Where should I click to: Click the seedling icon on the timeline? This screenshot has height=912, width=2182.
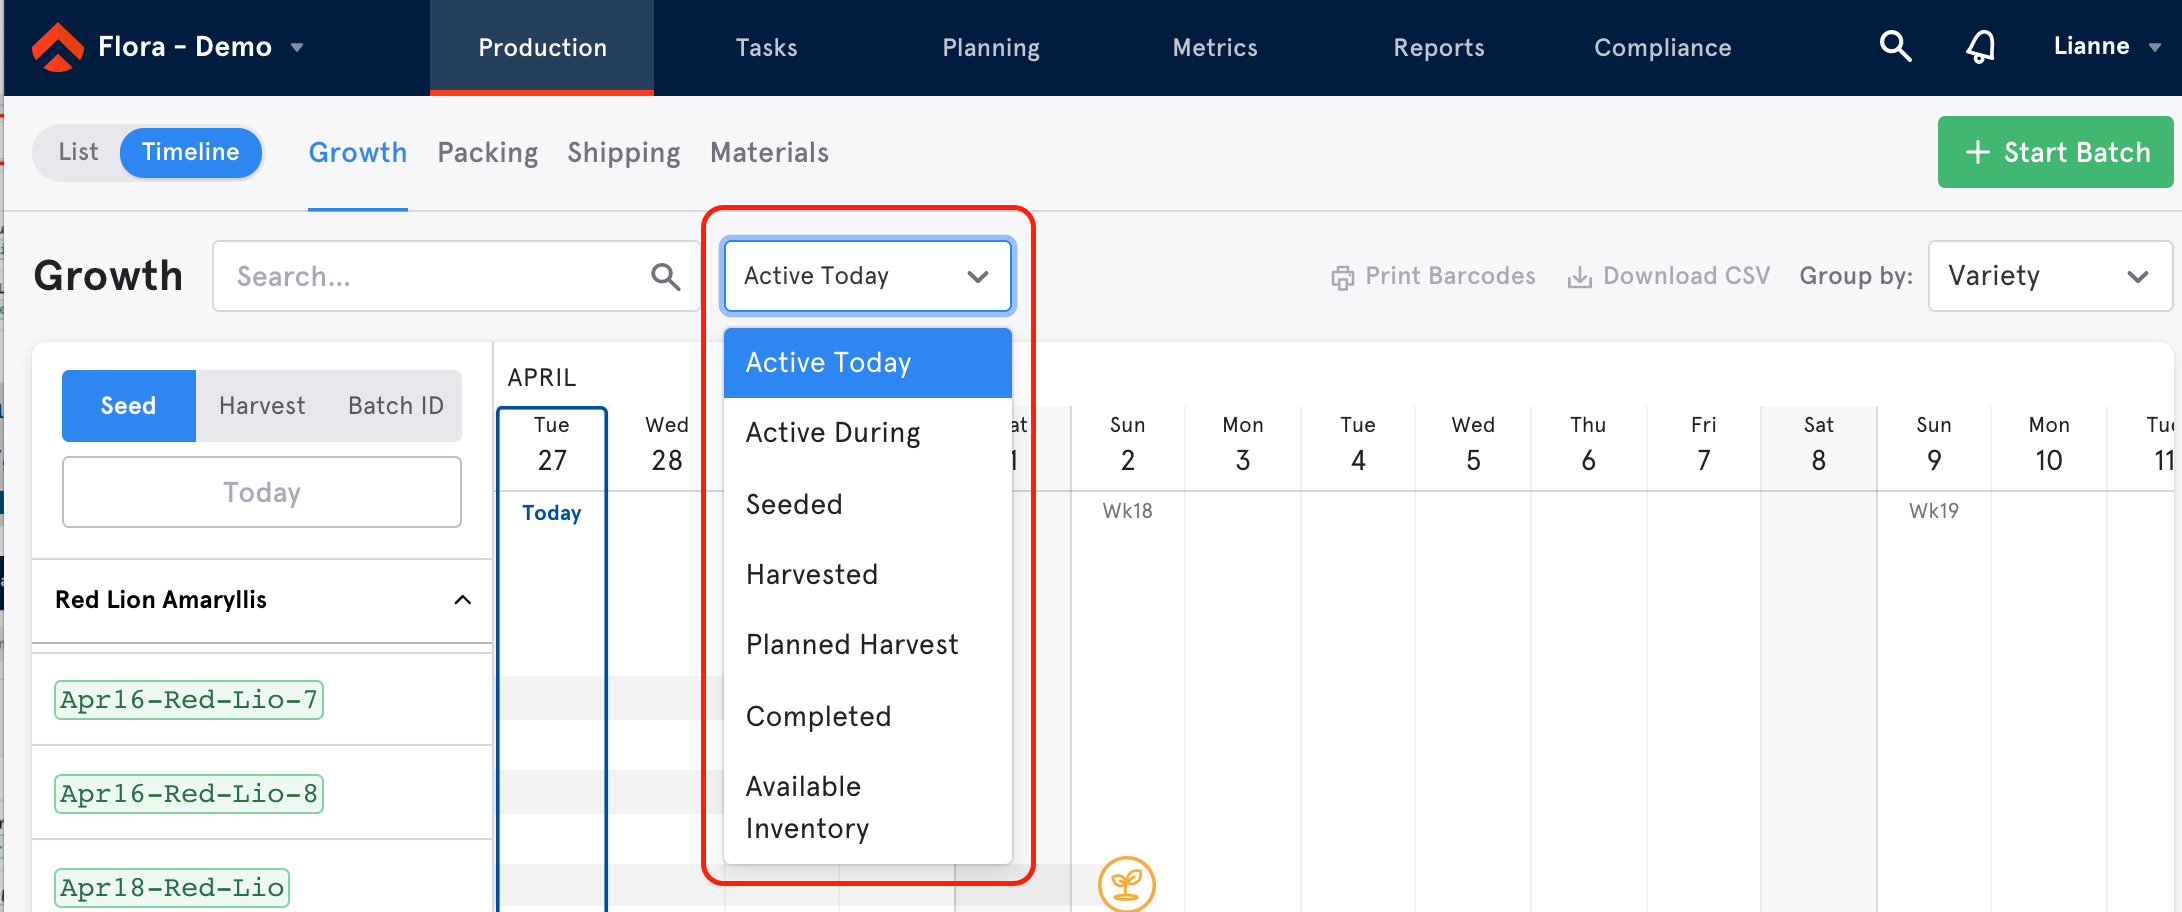[1127, 884]
